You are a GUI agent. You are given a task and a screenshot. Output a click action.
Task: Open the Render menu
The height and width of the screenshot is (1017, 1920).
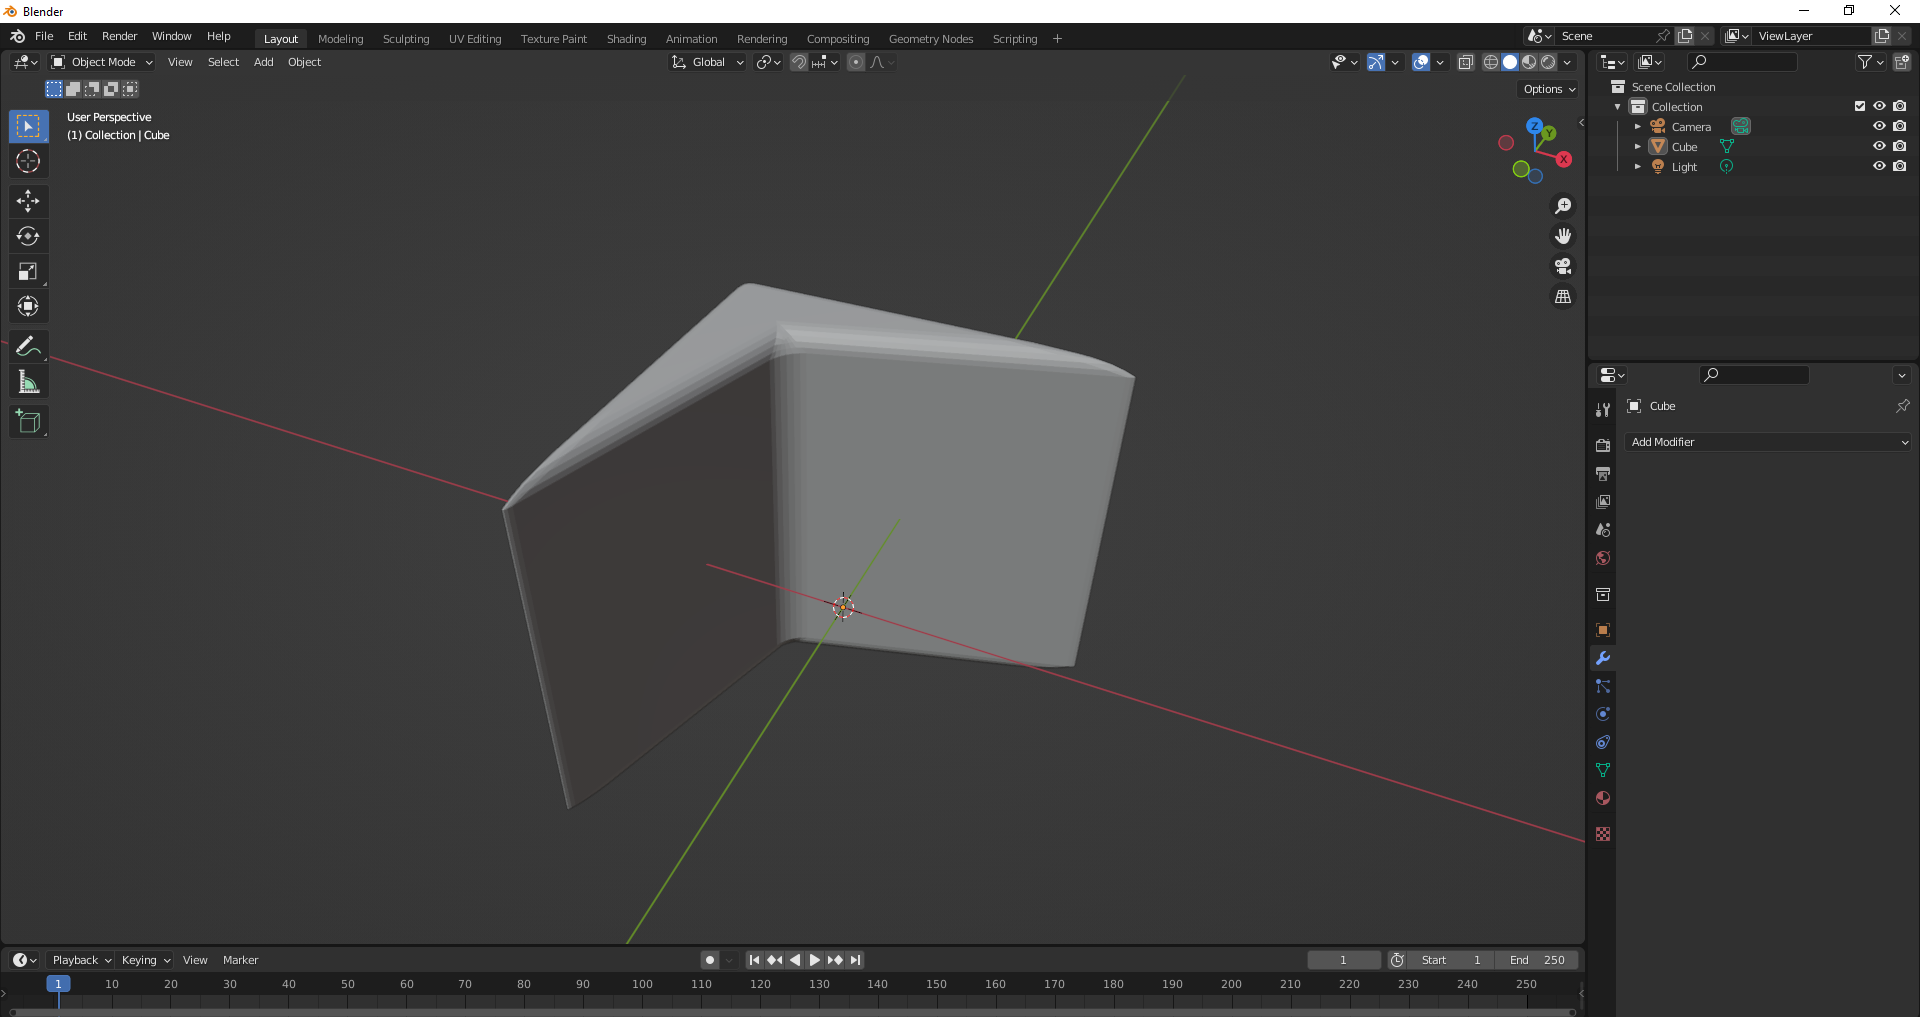(x=119, y=36)
